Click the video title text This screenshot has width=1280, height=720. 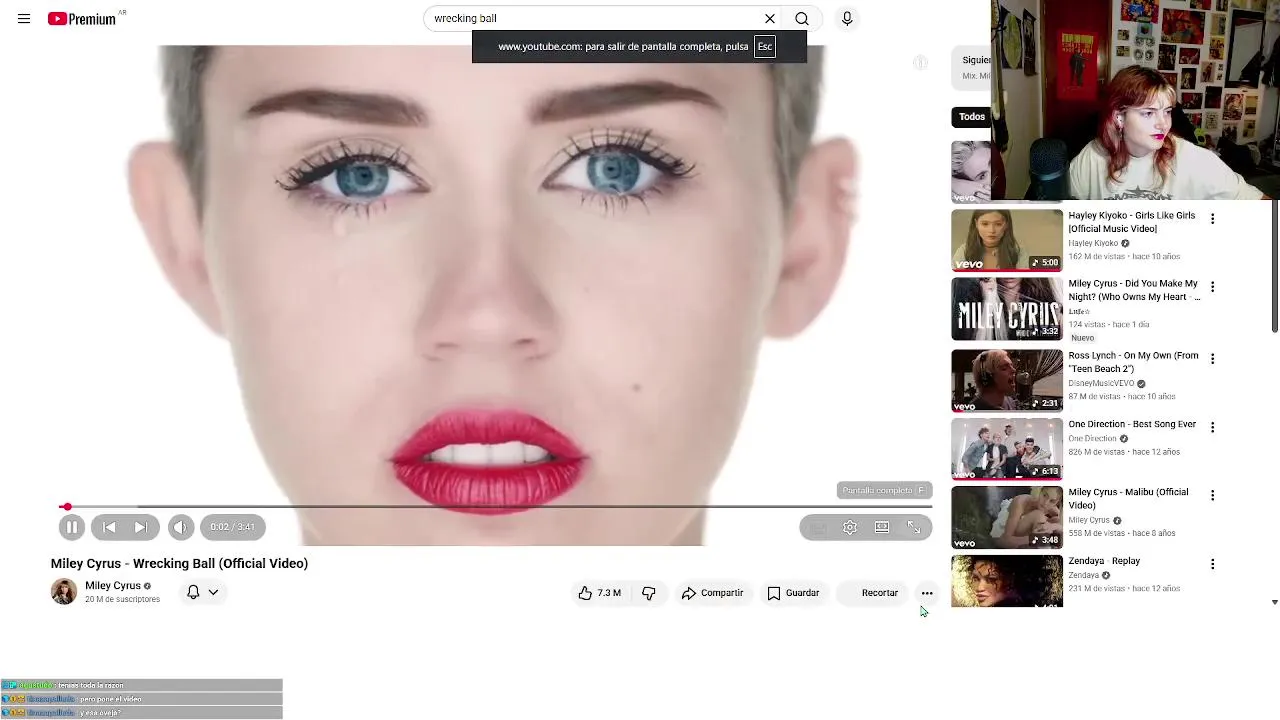pos(179,564)
